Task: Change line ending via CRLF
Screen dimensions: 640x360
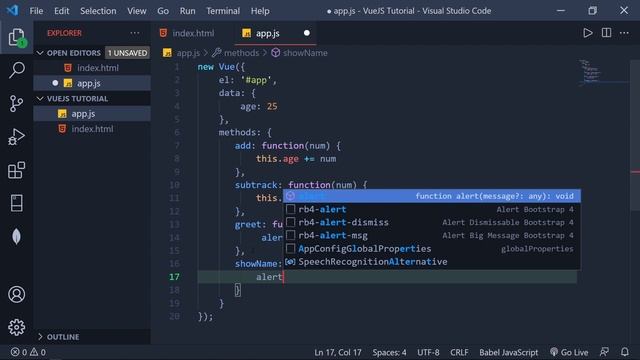Action: [x=459, y=352]
